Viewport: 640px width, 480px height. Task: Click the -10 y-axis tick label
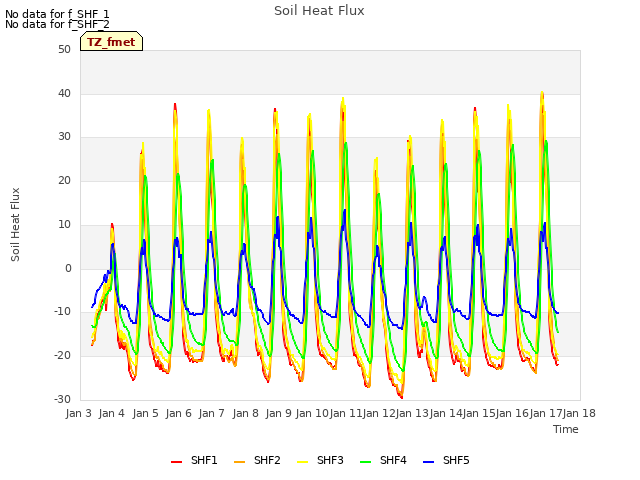click(x=62, y=312)
